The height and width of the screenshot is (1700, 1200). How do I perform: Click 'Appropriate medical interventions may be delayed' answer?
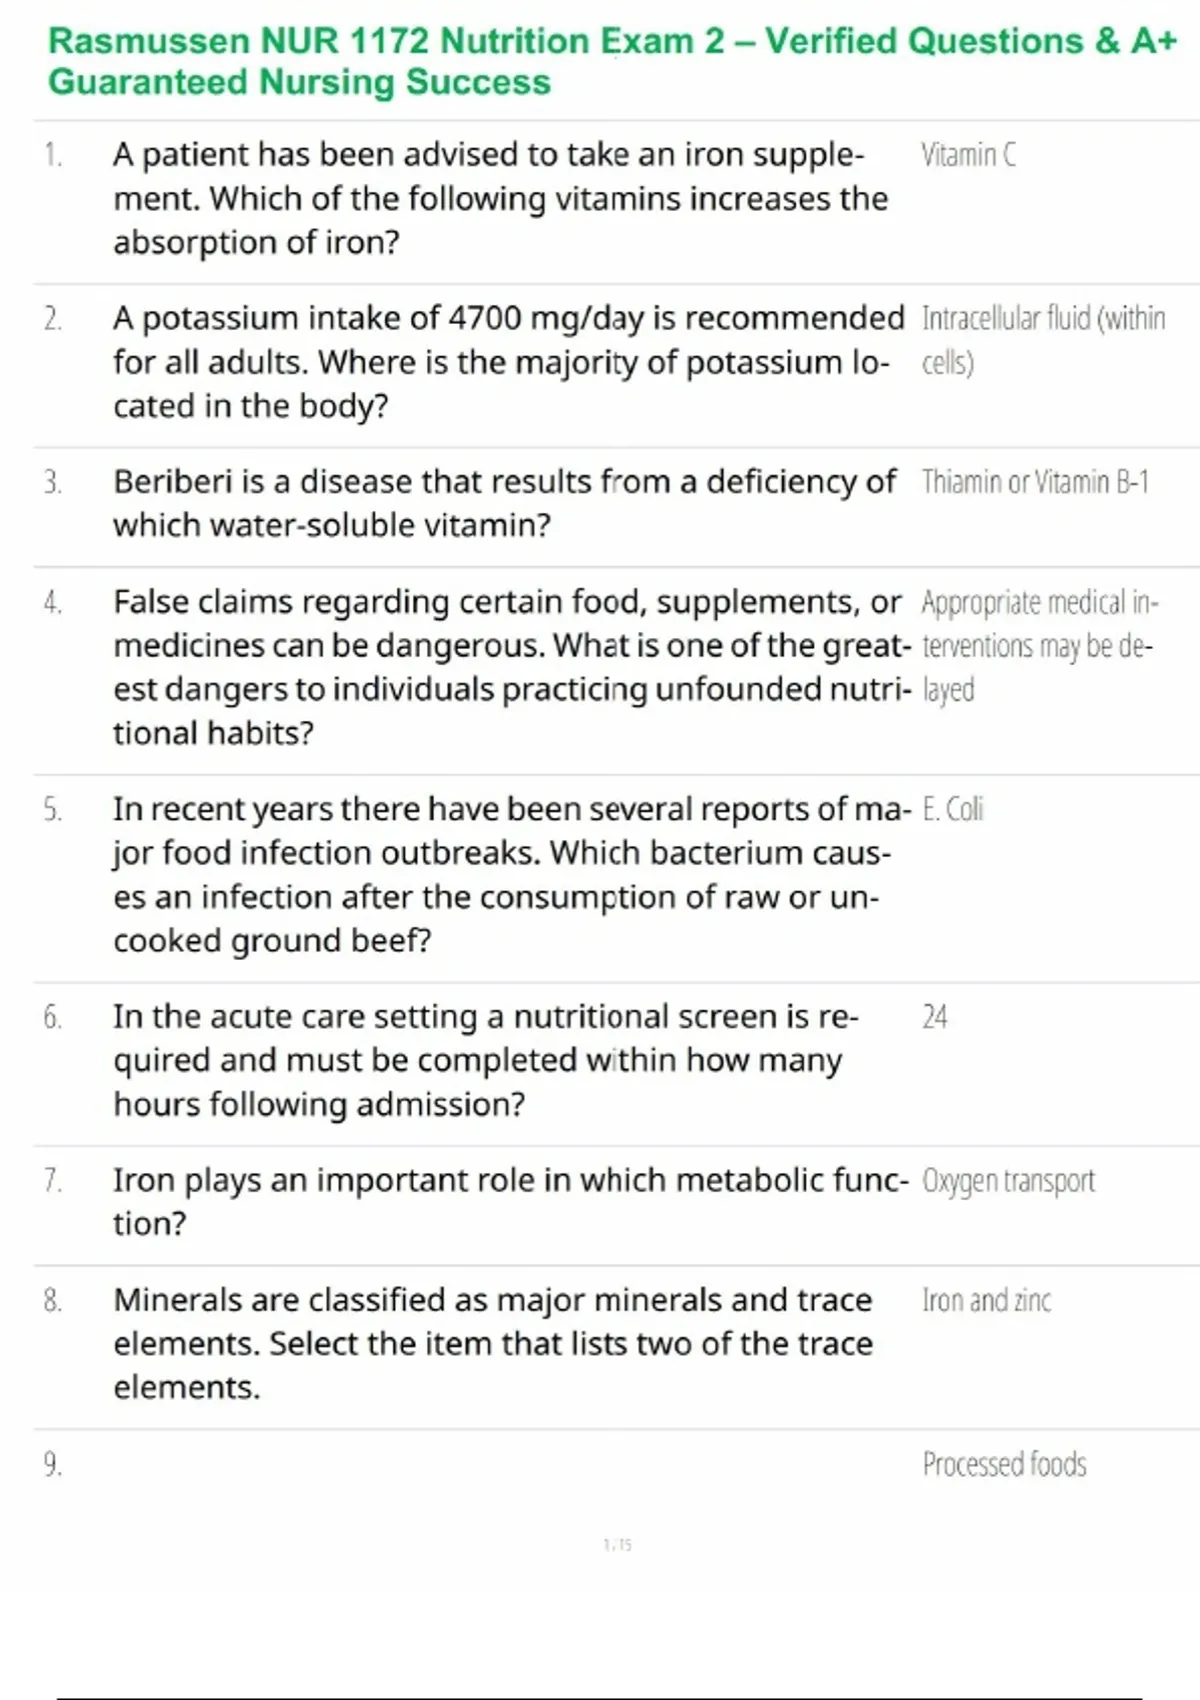click(x=1040, y=646)
